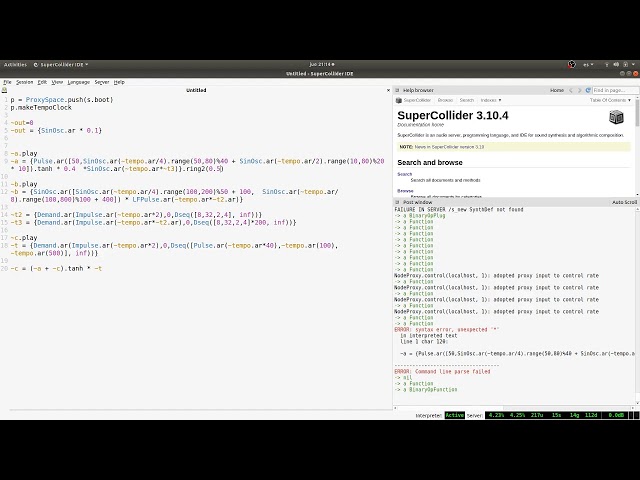Click 'ERROR: Command line parse failed' message
This screenshot has height=480, width=640.
442,371
